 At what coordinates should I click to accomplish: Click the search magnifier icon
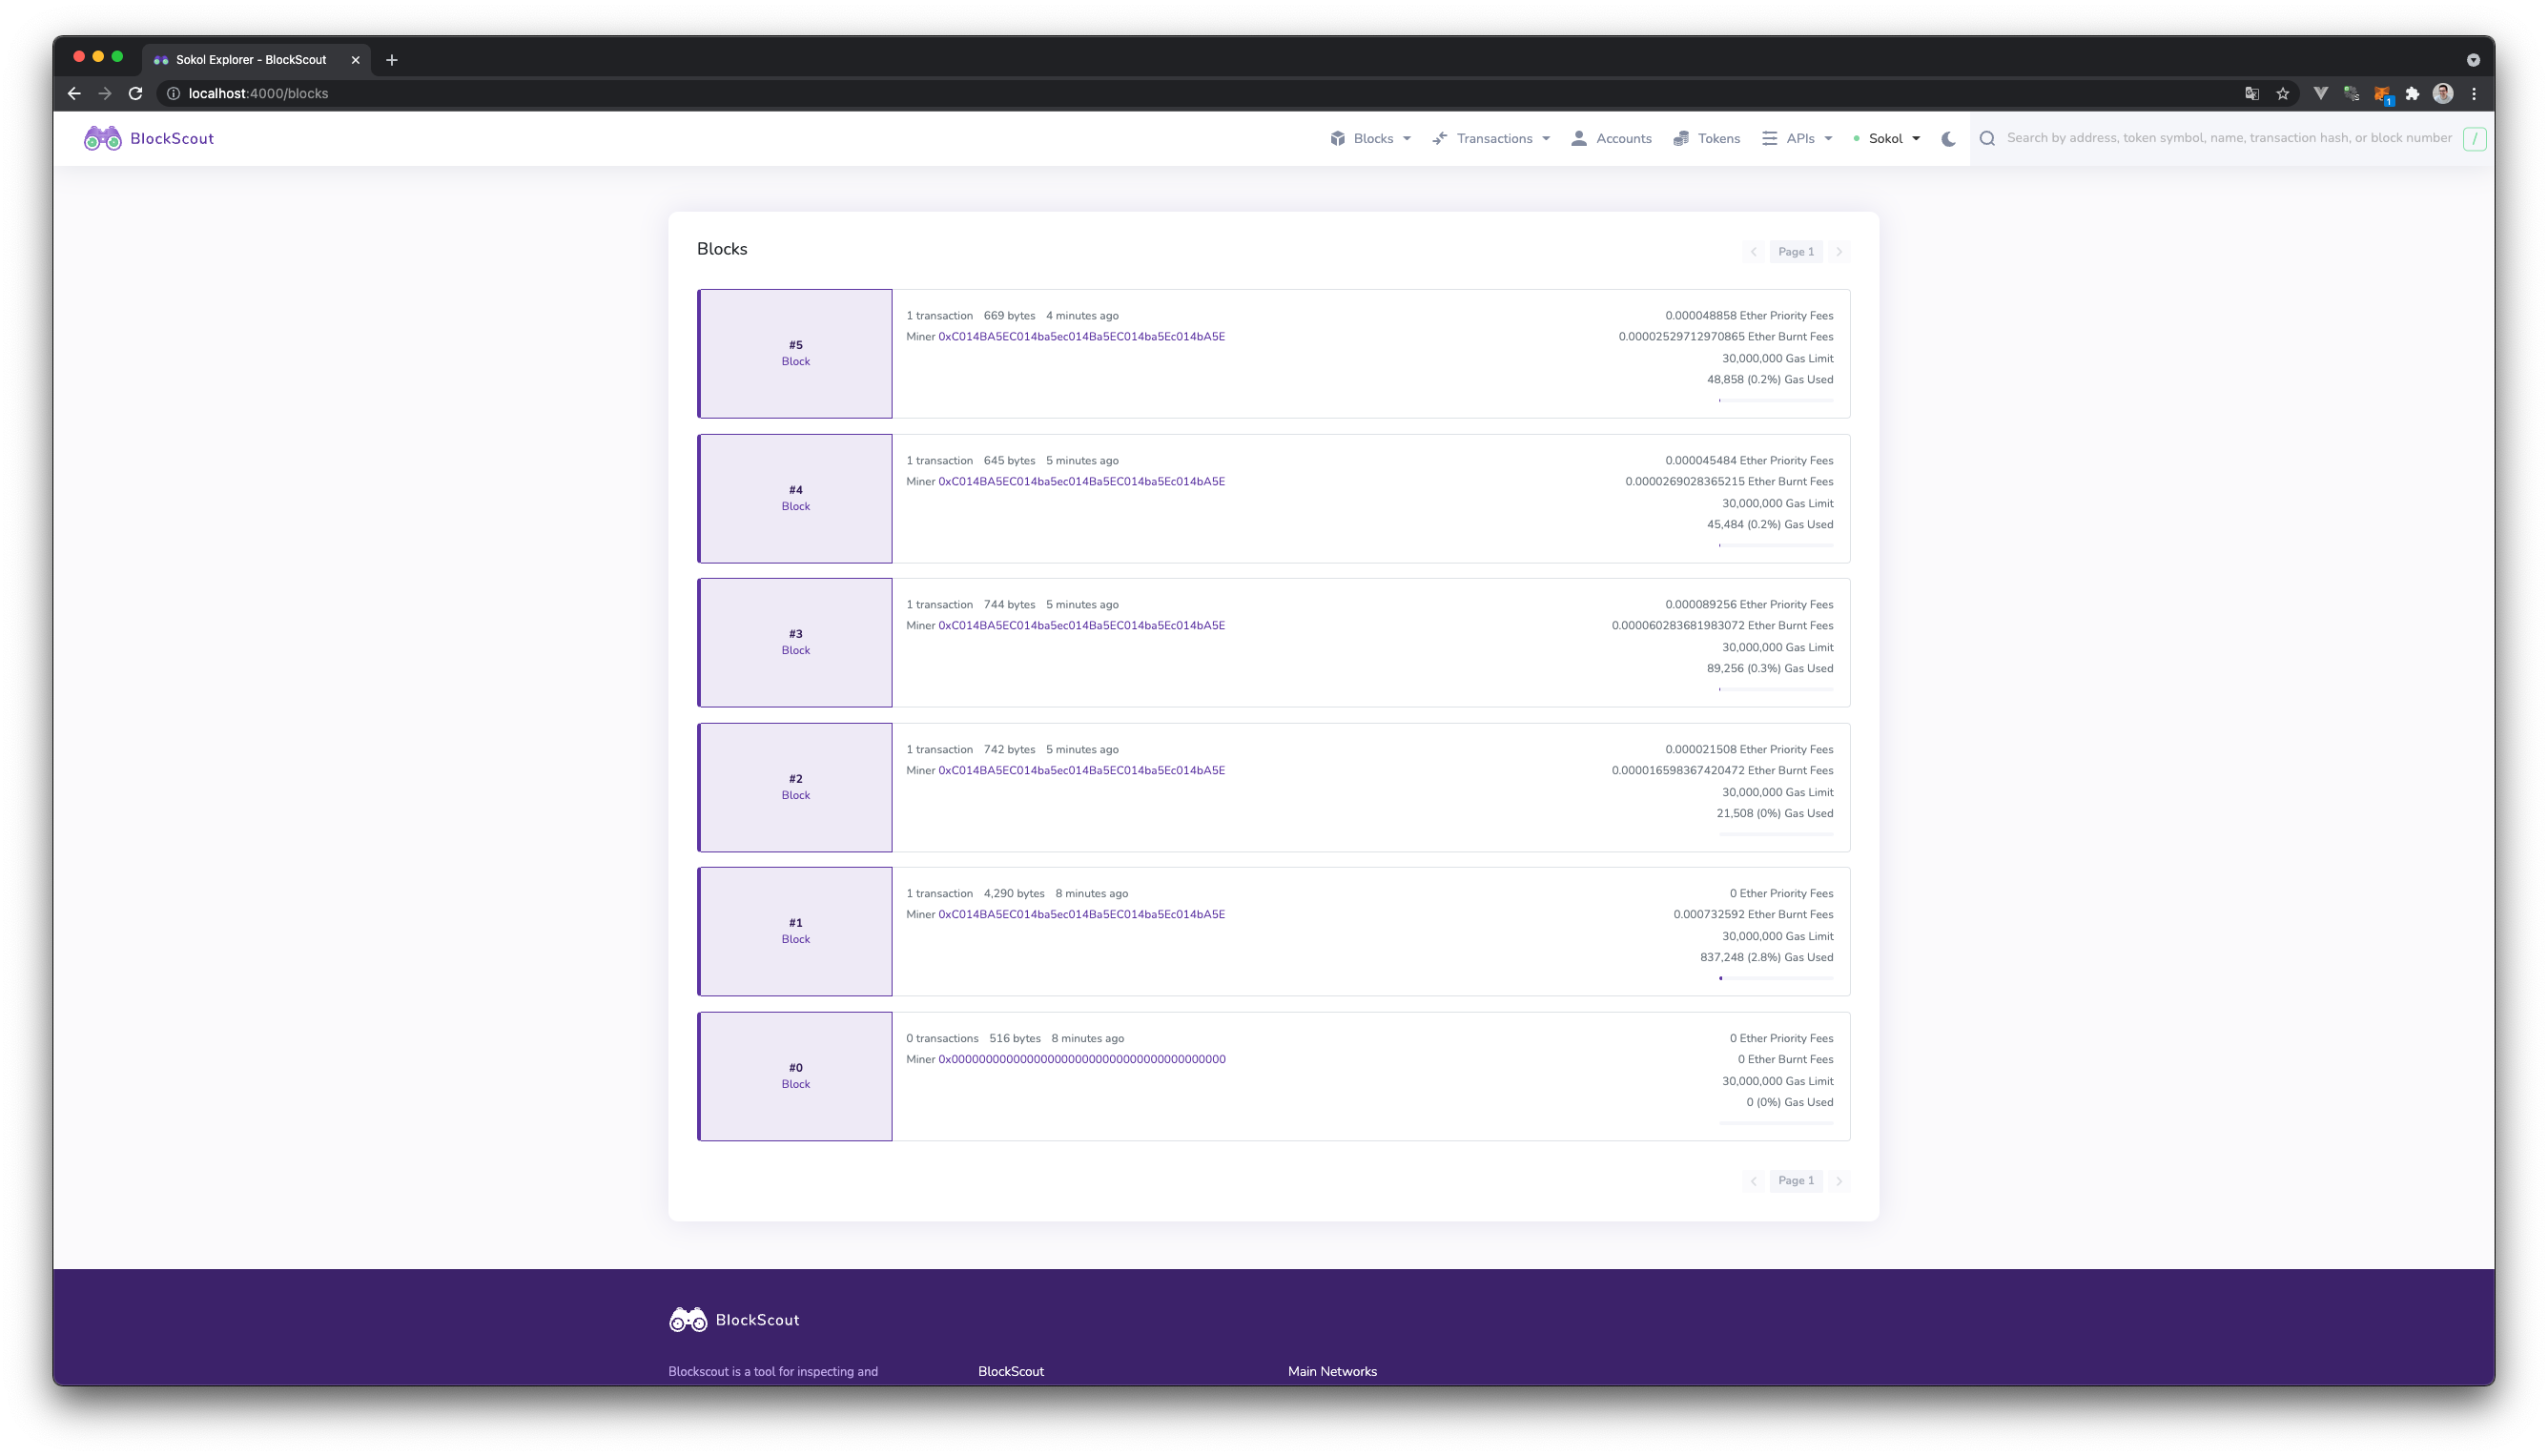pos(1987,139)
